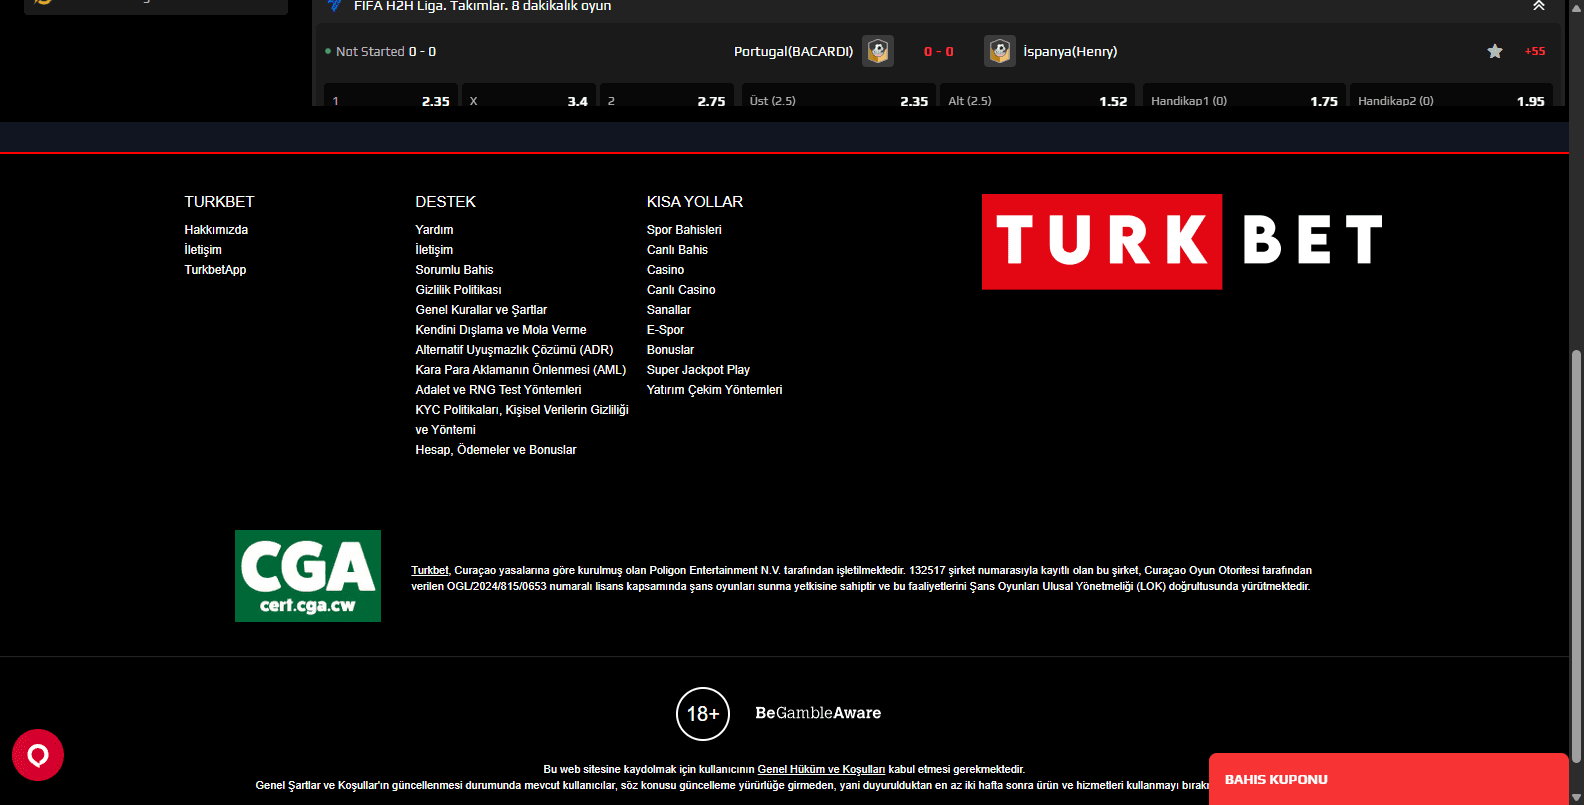
Task: Open the live chat support bubble
Action: [x=38, y=755]
